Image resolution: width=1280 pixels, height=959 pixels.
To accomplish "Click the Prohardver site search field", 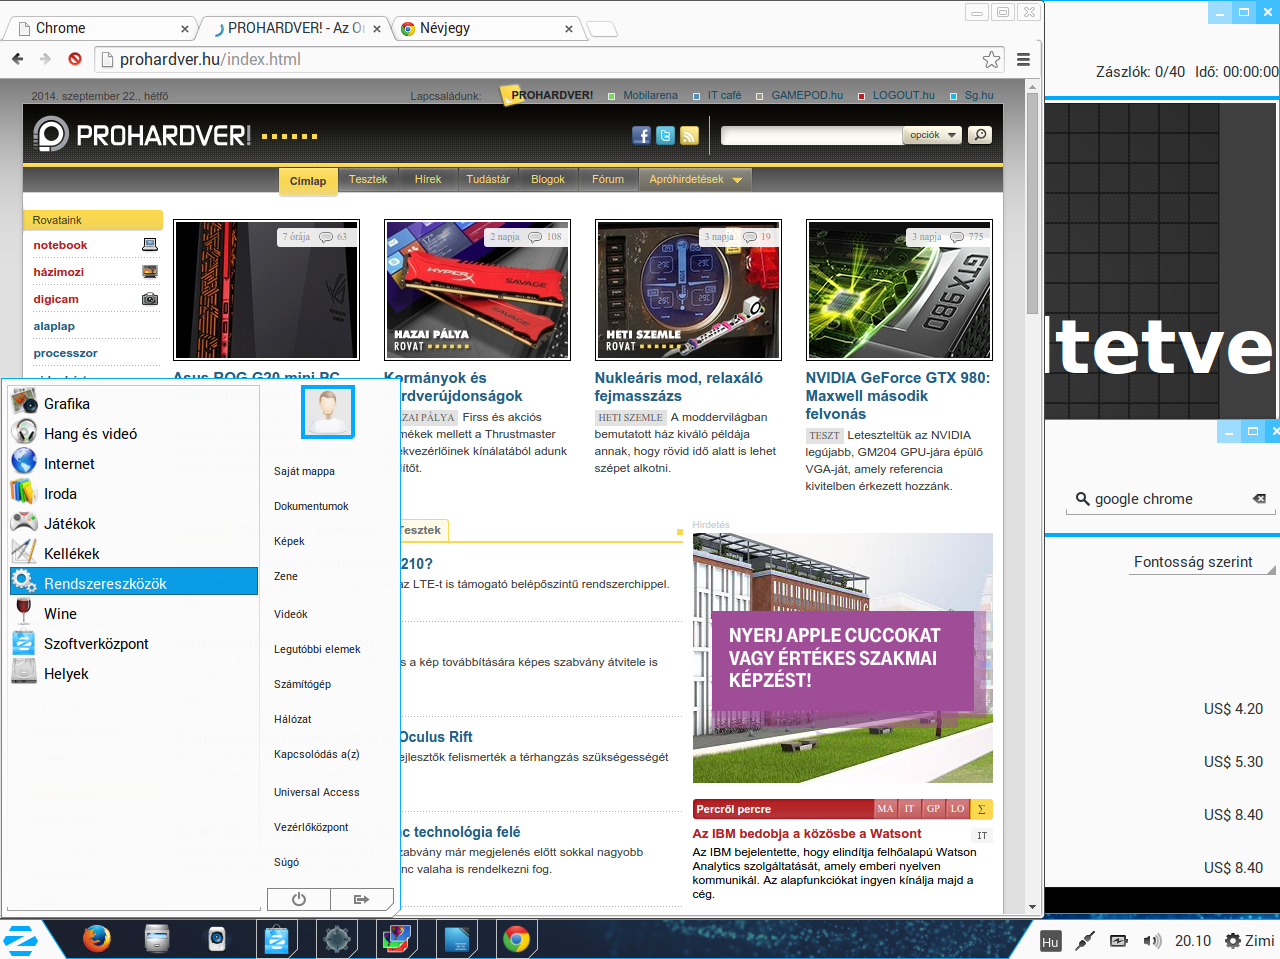I will coord(811,135).
